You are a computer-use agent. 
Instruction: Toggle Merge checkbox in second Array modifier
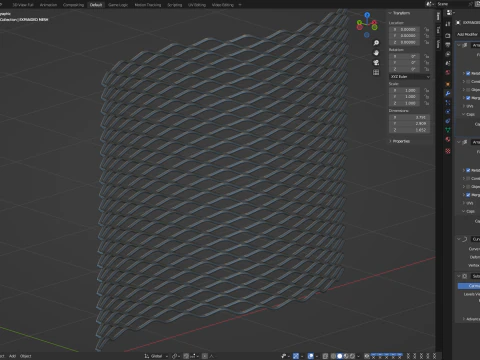(468, 195)
